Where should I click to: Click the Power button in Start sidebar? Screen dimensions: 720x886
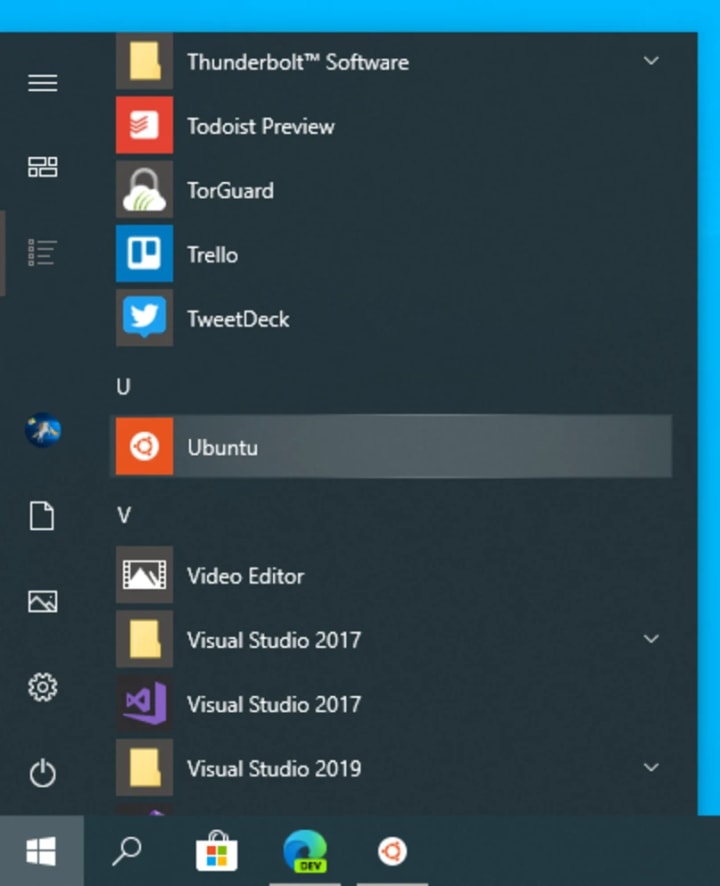point(42,774)
